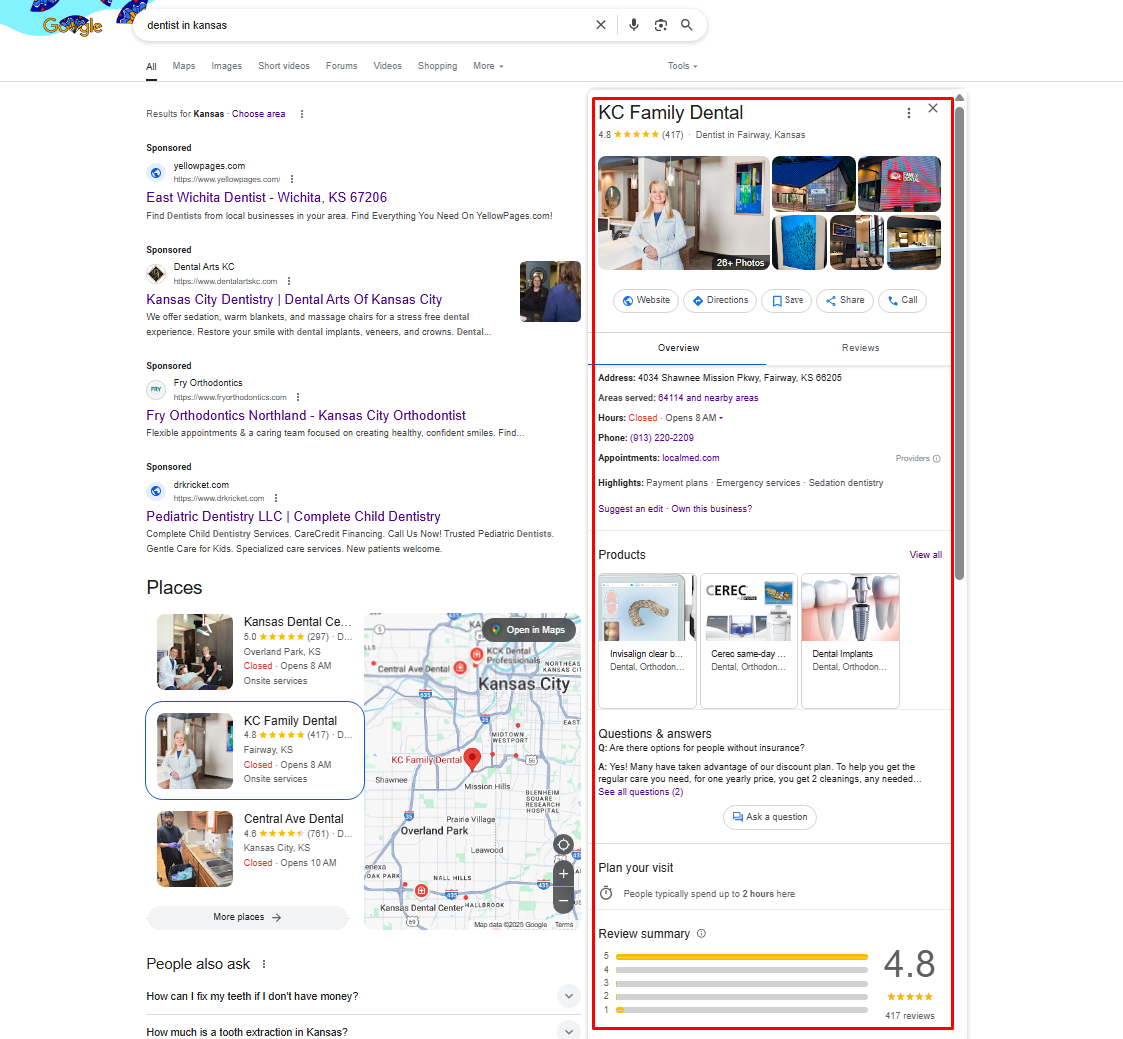Click the magnifying glass search icon
Image resolution: width=1123 pixels, height=1039 pixels.
coord(687,25)
